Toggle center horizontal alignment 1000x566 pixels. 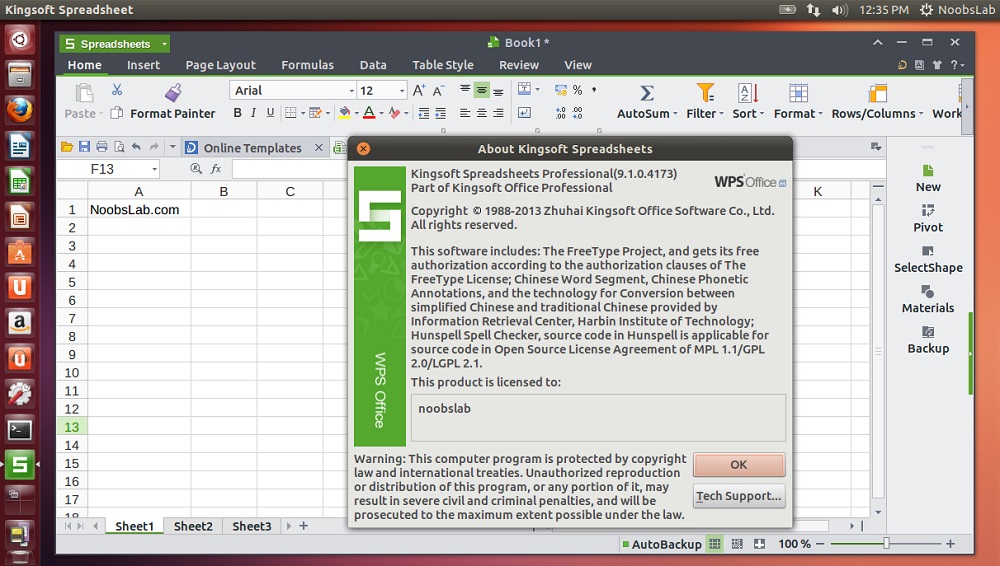(x=482, y=113)
